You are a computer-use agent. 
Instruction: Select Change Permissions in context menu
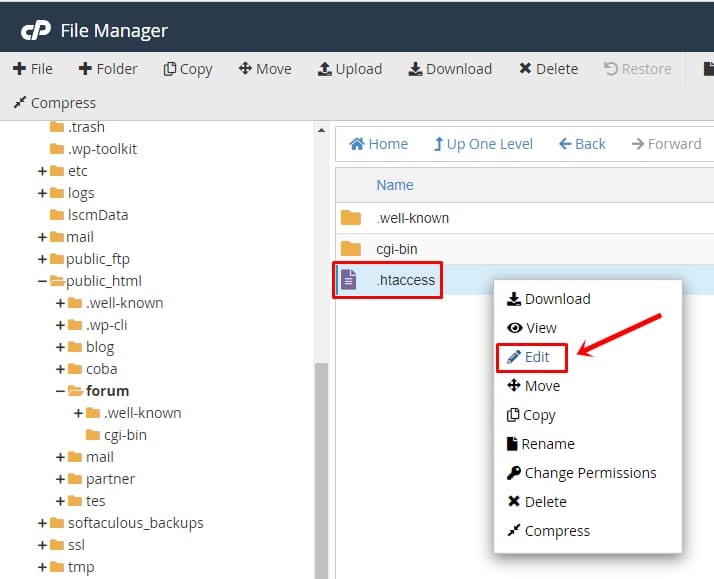[581, 473]
